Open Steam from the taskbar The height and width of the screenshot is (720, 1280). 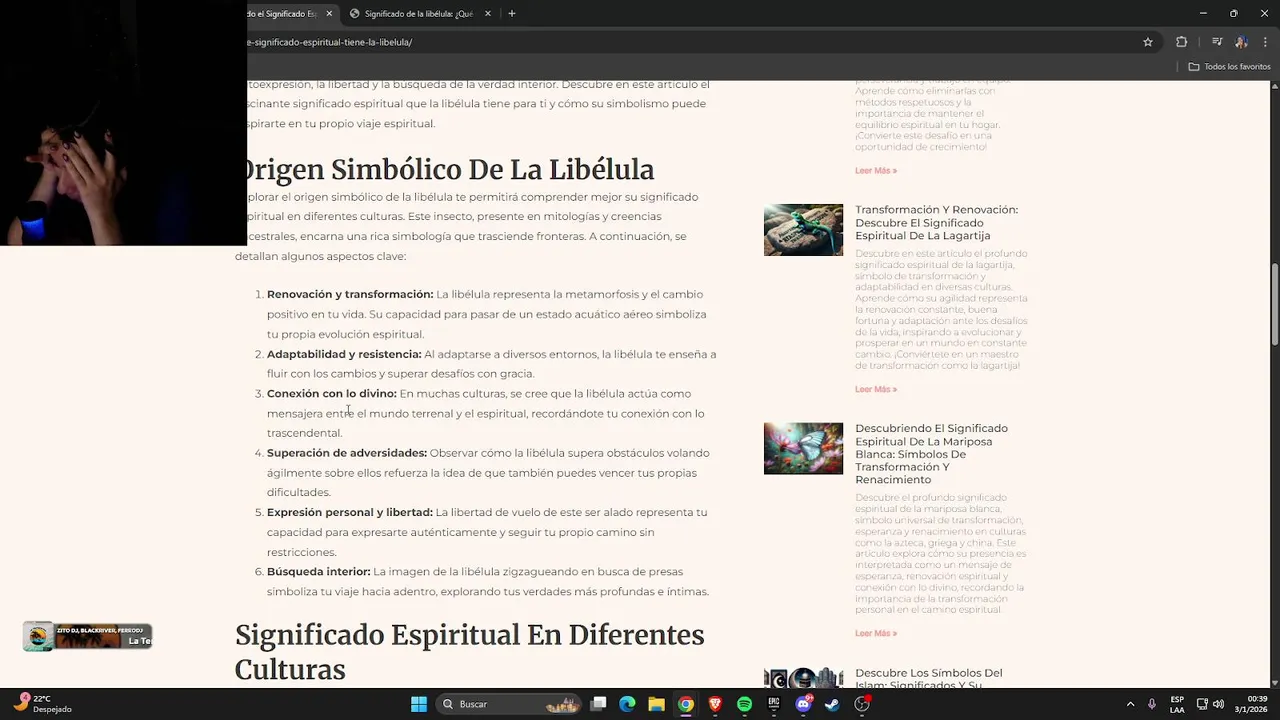tap(832, 704)
